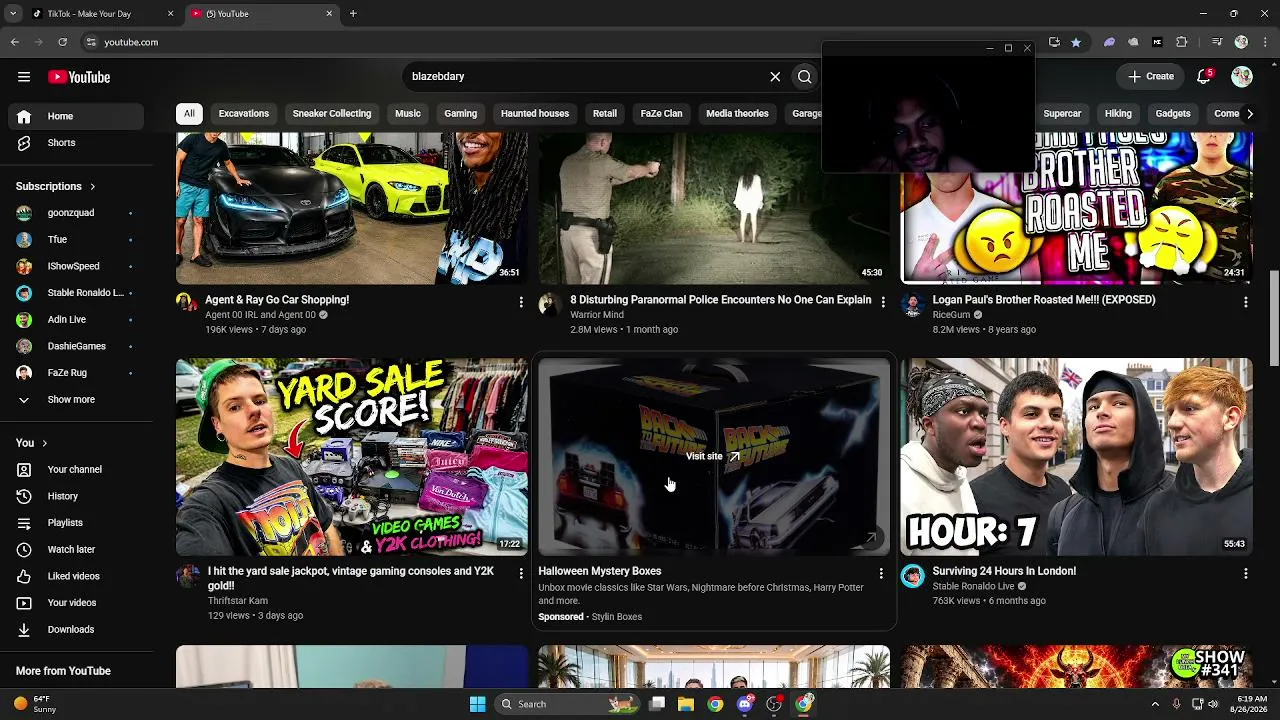This screenshot has height=720, width=1280.
Task: Select the Haunted houses filter chip
Action: point(535,114)
